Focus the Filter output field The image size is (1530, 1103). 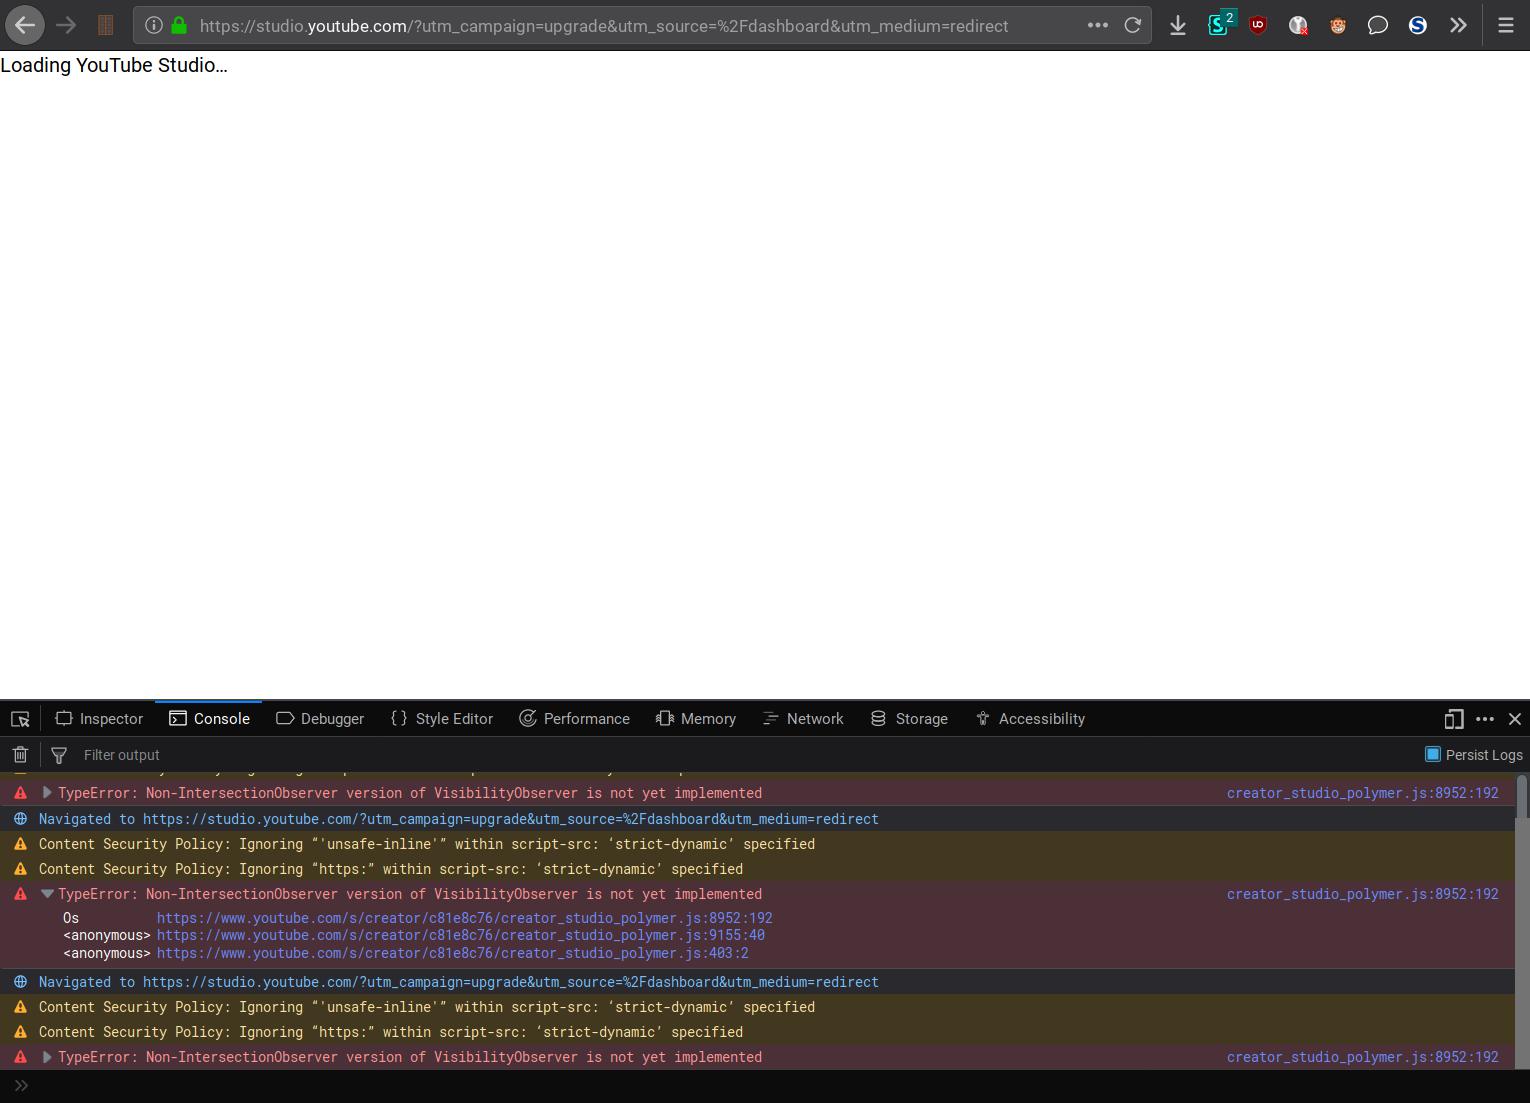[745, 755]
